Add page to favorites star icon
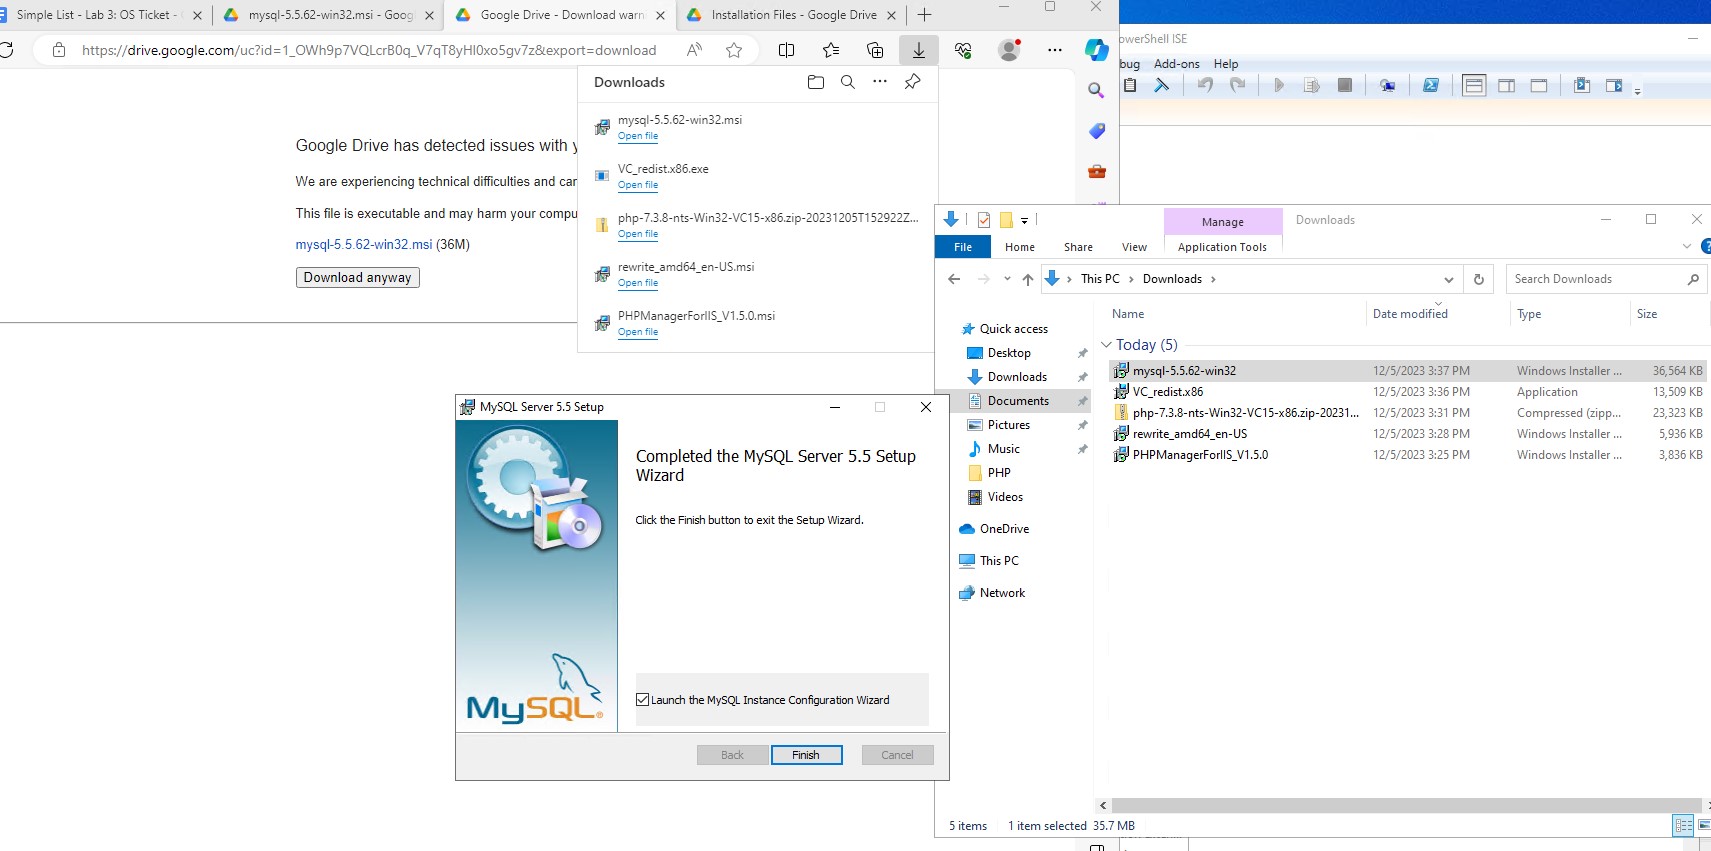 point(734,50)
